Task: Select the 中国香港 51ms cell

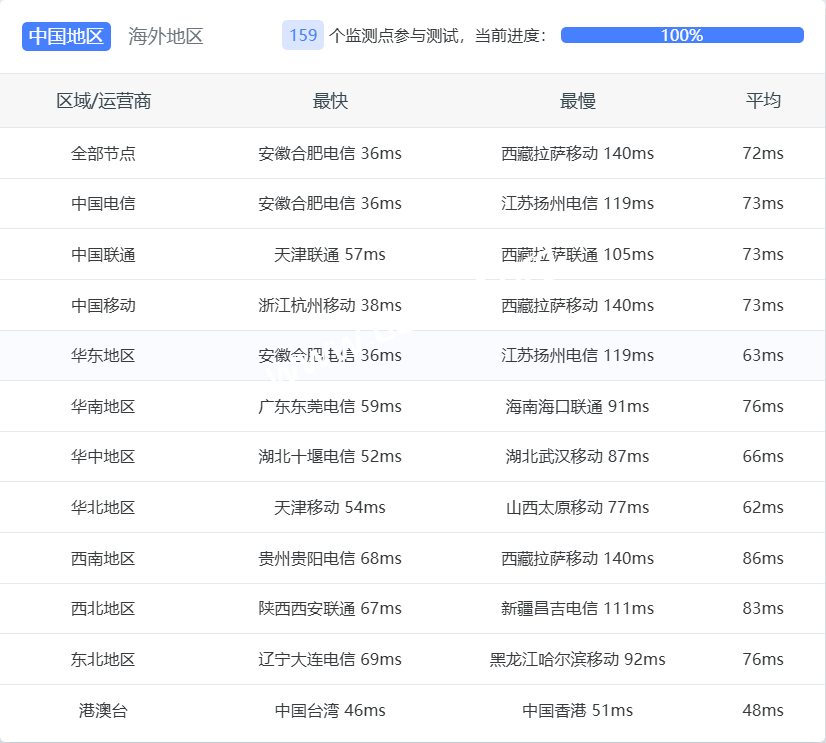Action: [577, 710]
